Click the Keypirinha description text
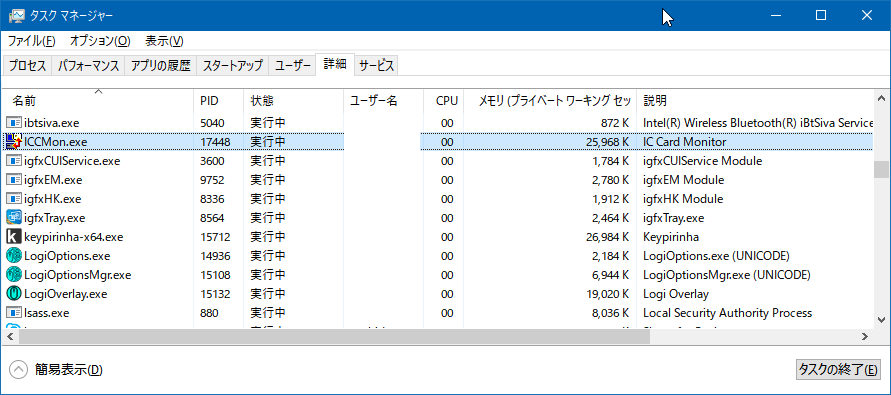This screenshot has height=395, width=891. pos(671,237)
